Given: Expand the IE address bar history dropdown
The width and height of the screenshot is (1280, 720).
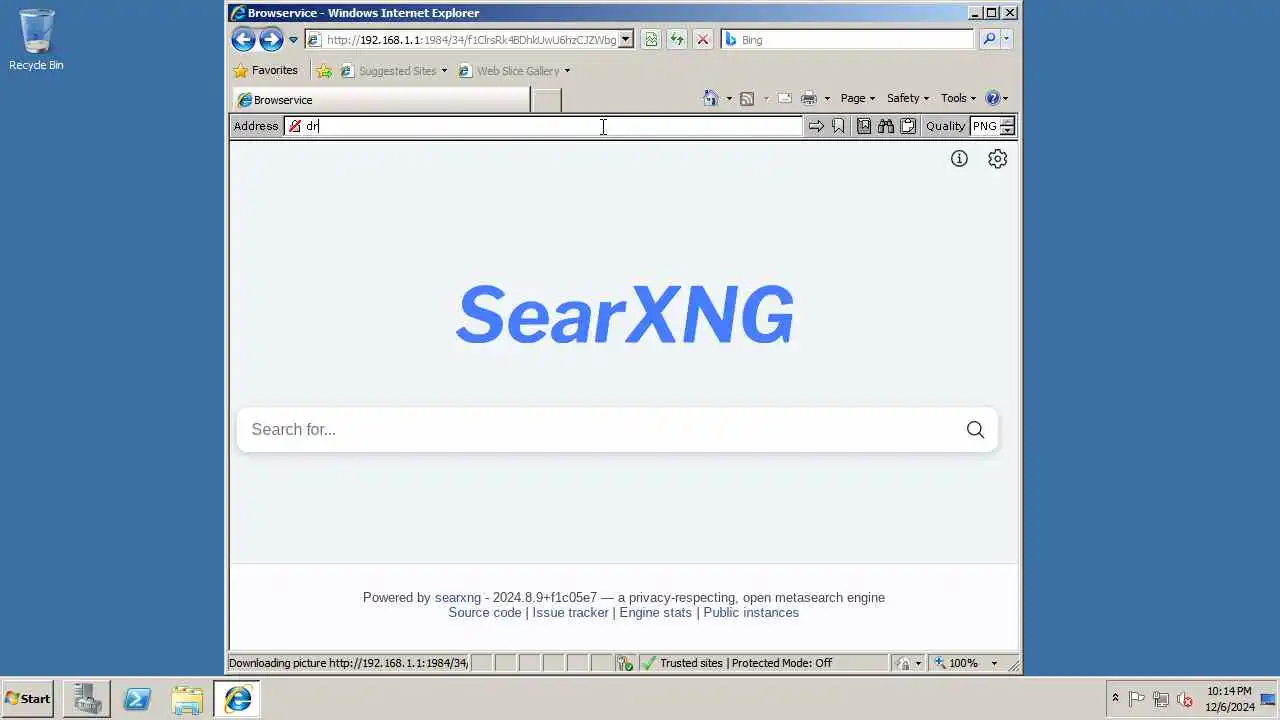Looking at the screenshot, I should [x=626, y=40].
